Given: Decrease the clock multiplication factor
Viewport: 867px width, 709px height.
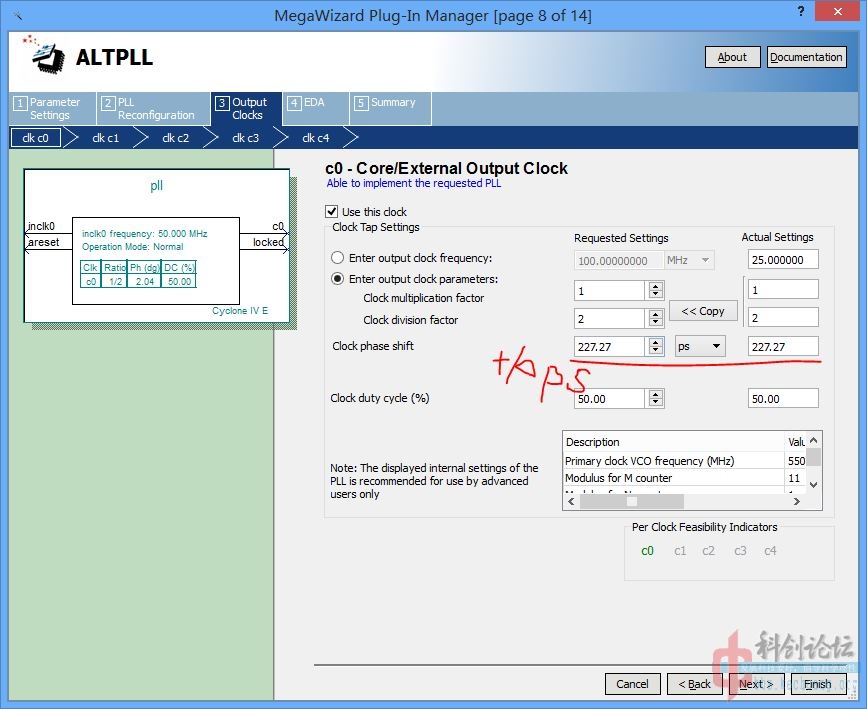Looking at the screenshot, I should click(656, 294).
